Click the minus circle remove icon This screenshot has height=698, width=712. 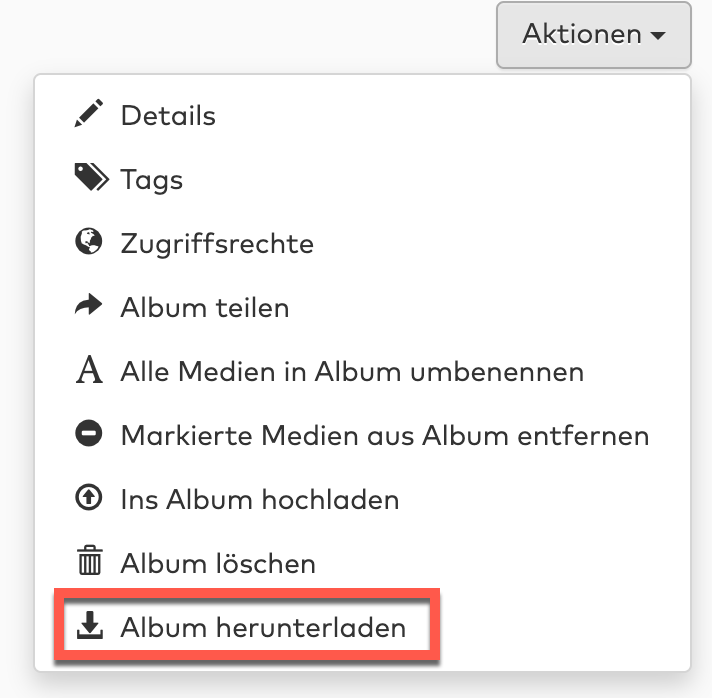point(89,435)
